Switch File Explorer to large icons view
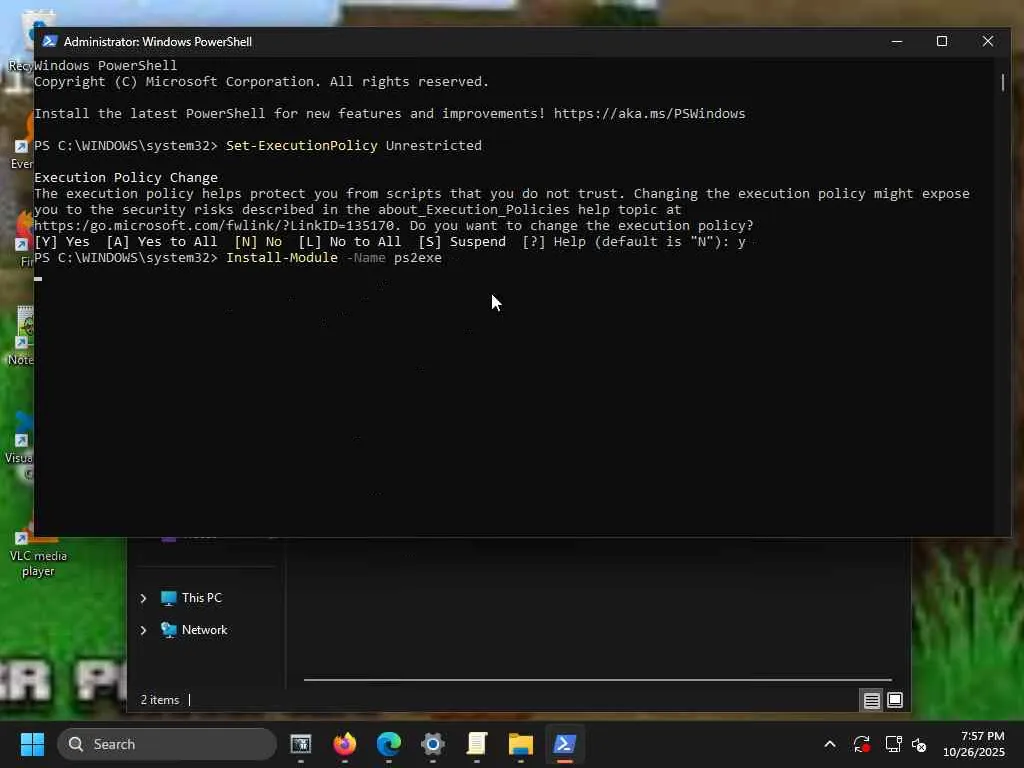 (x=895, y=700)
